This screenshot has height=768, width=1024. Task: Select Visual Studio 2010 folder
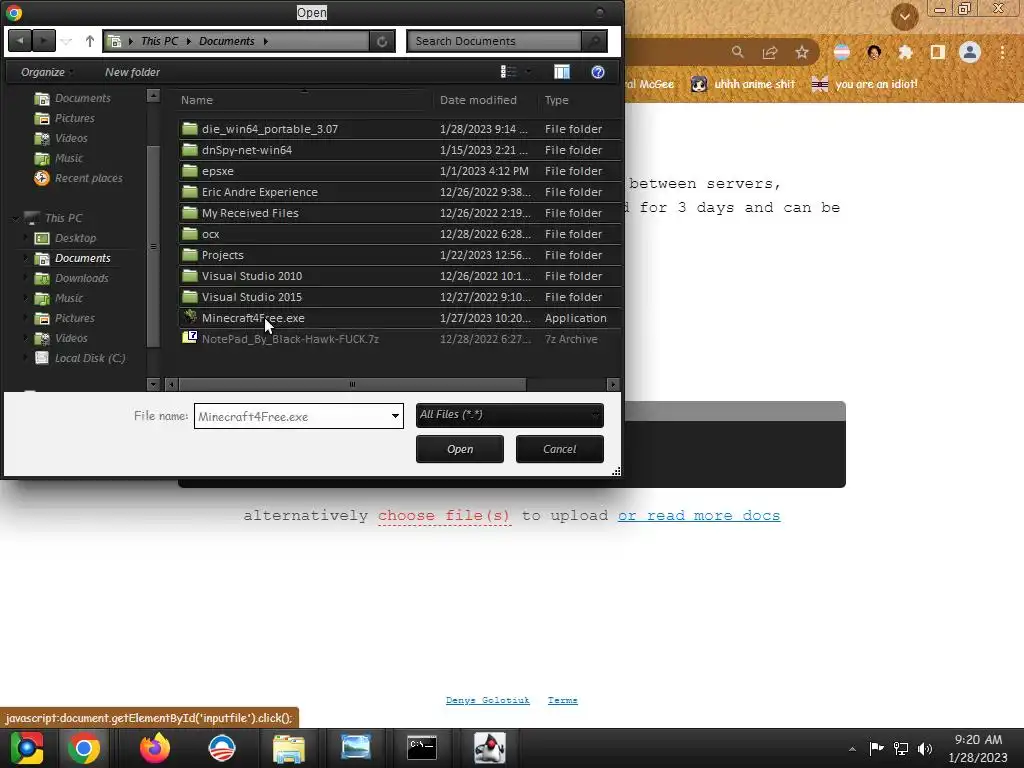coord(400,276)
